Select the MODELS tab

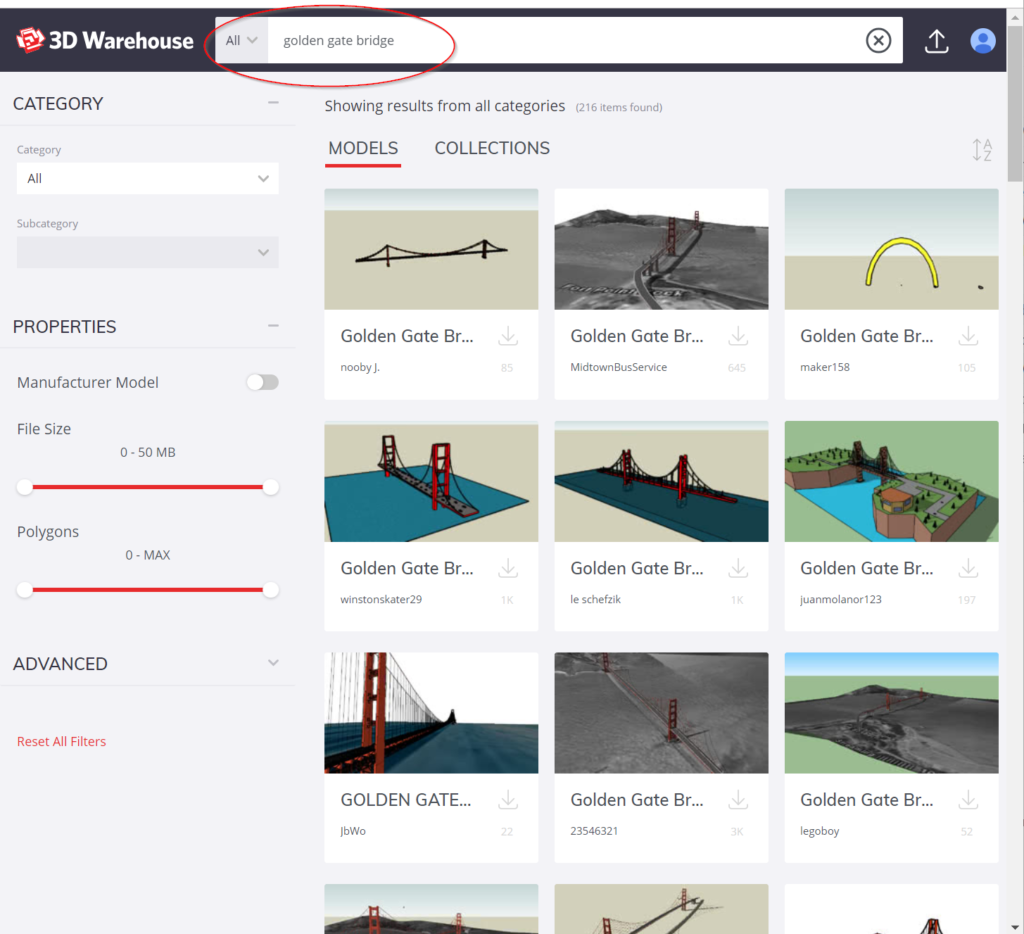pyautogui.click(x=363, y=148)
